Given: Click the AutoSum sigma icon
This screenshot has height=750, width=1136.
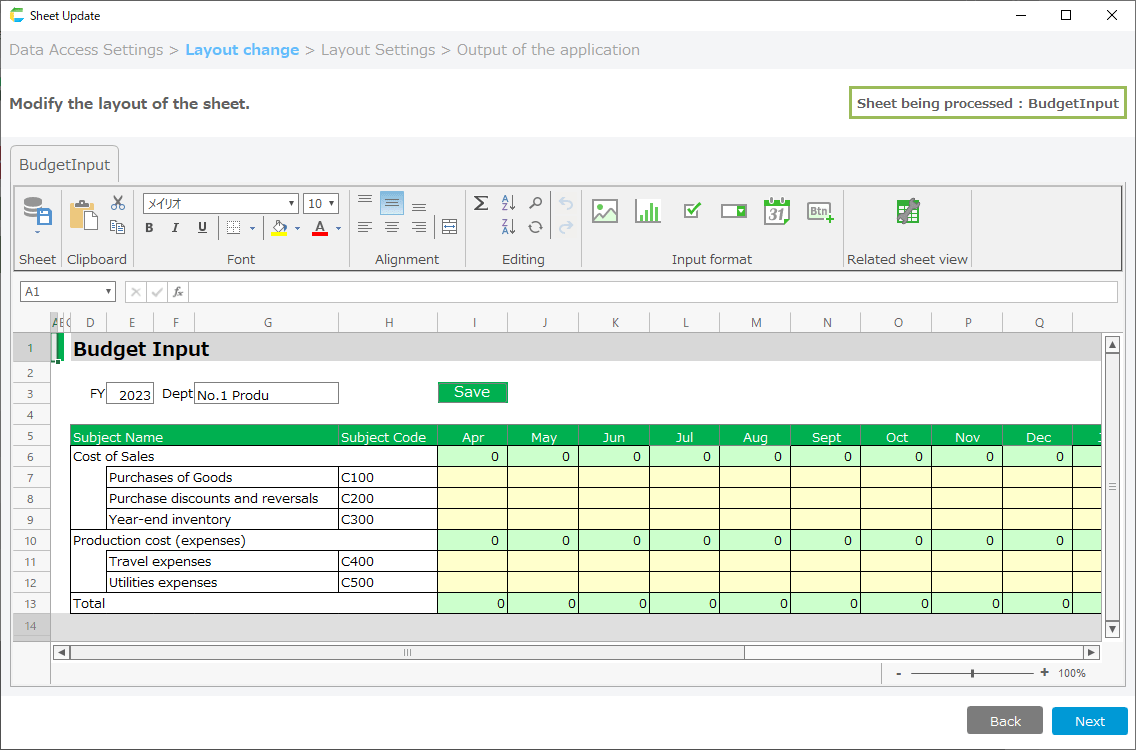Looking at the screenshot, I should [481, 203].
